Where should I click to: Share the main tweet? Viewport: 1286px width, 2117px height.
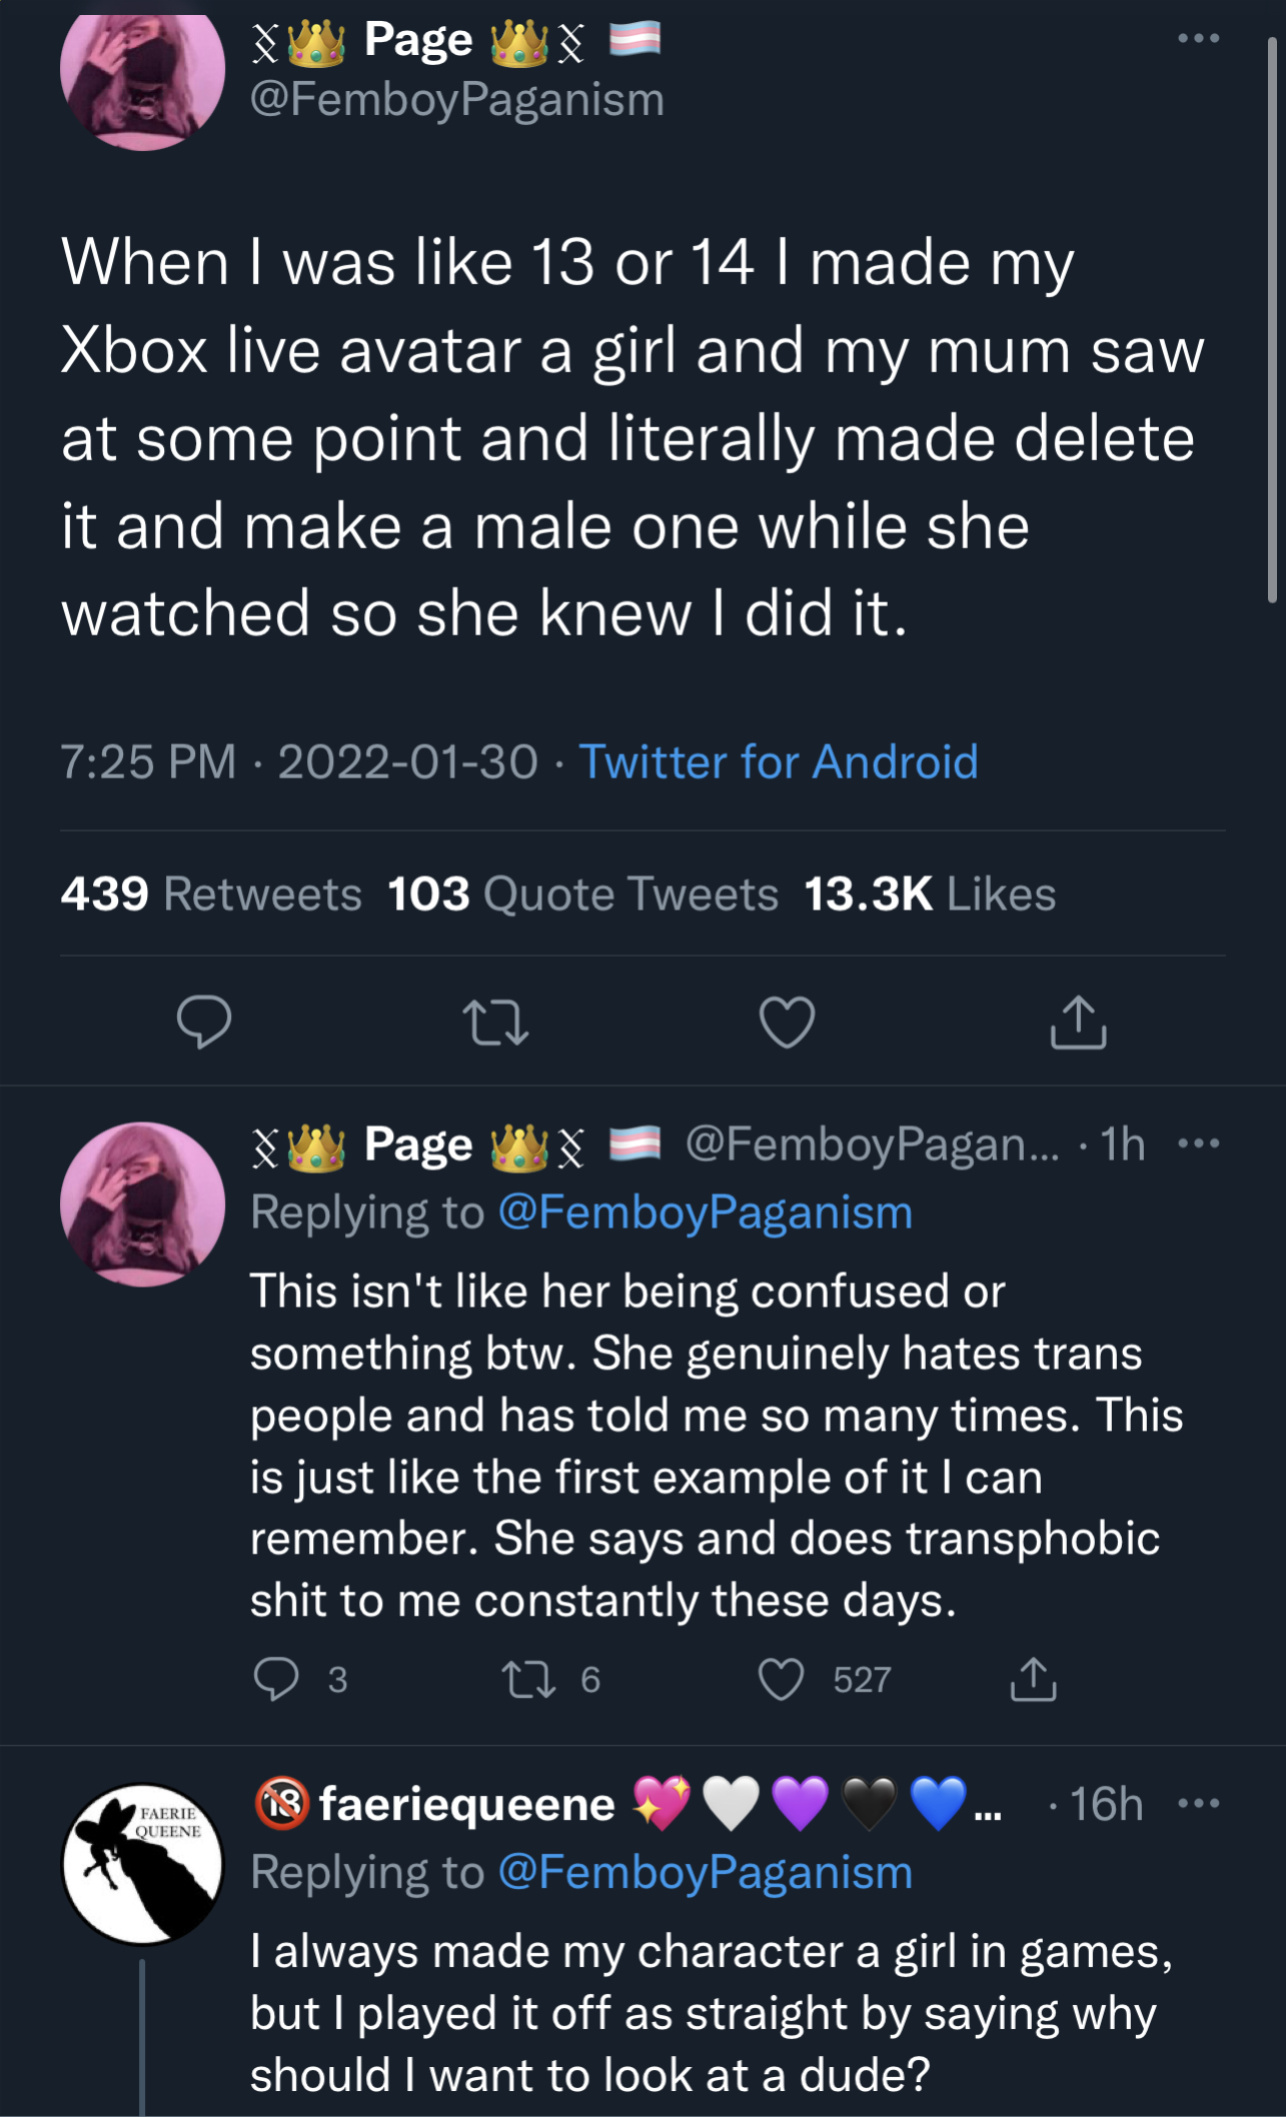point(1078,1022)
